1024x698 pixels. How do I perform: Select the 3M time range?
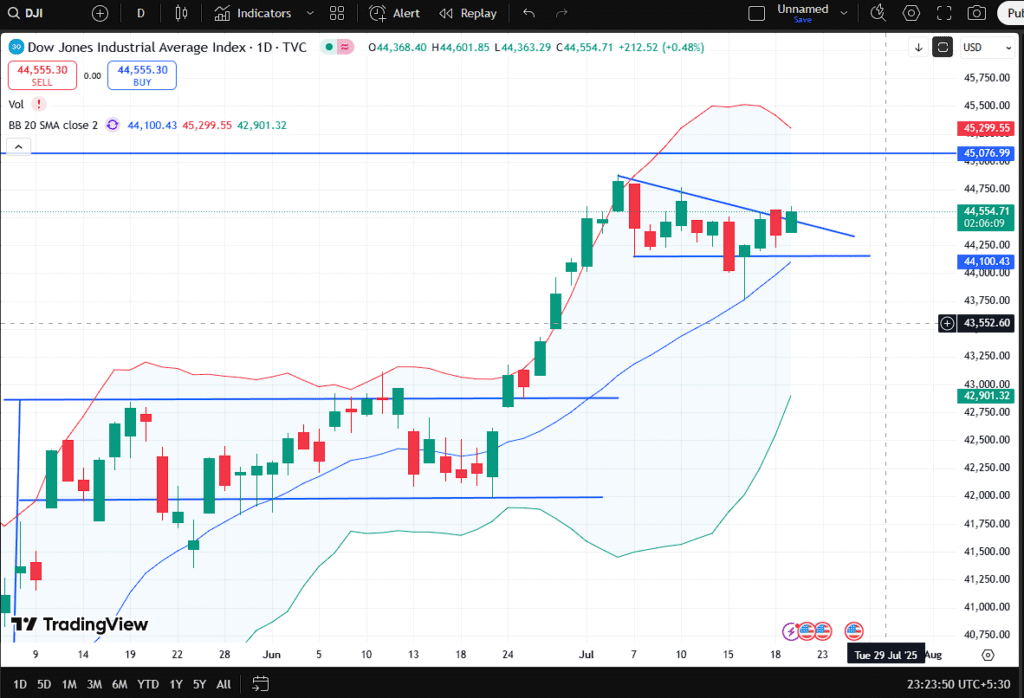(x=95, y=684)
